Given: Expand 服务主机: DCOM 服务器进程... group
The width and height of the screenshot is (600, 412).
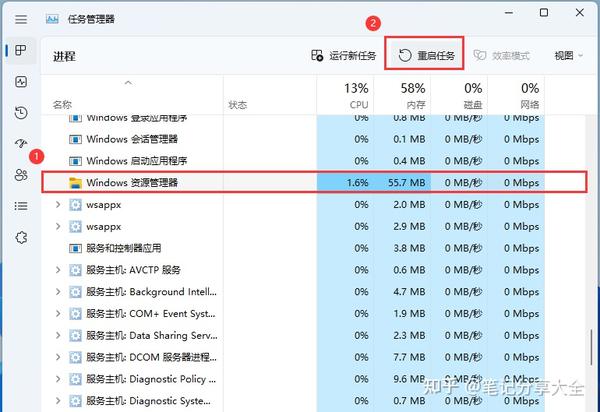Looking at the screenshot, I should tap(58, 357).
